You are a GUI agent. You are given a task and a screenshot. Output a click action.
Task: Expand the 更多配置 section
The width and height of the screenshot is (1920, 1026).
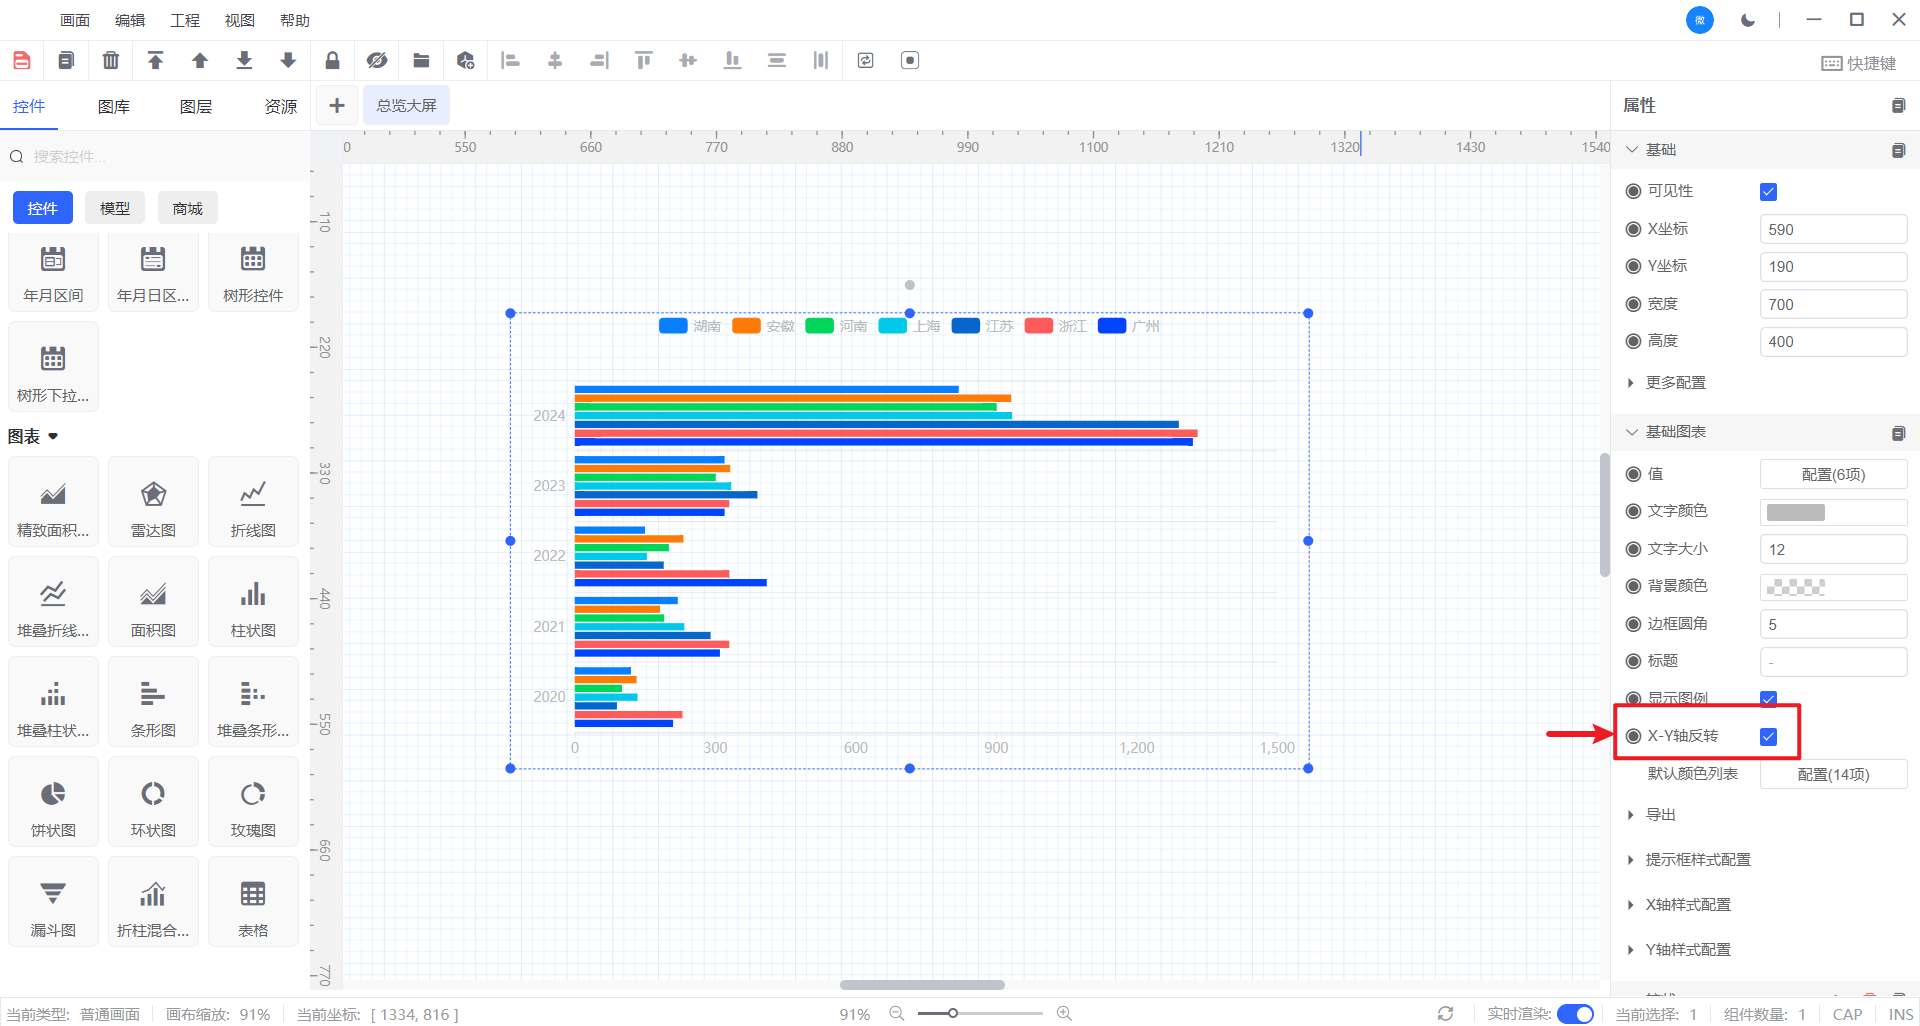(x=1675, y=383)
